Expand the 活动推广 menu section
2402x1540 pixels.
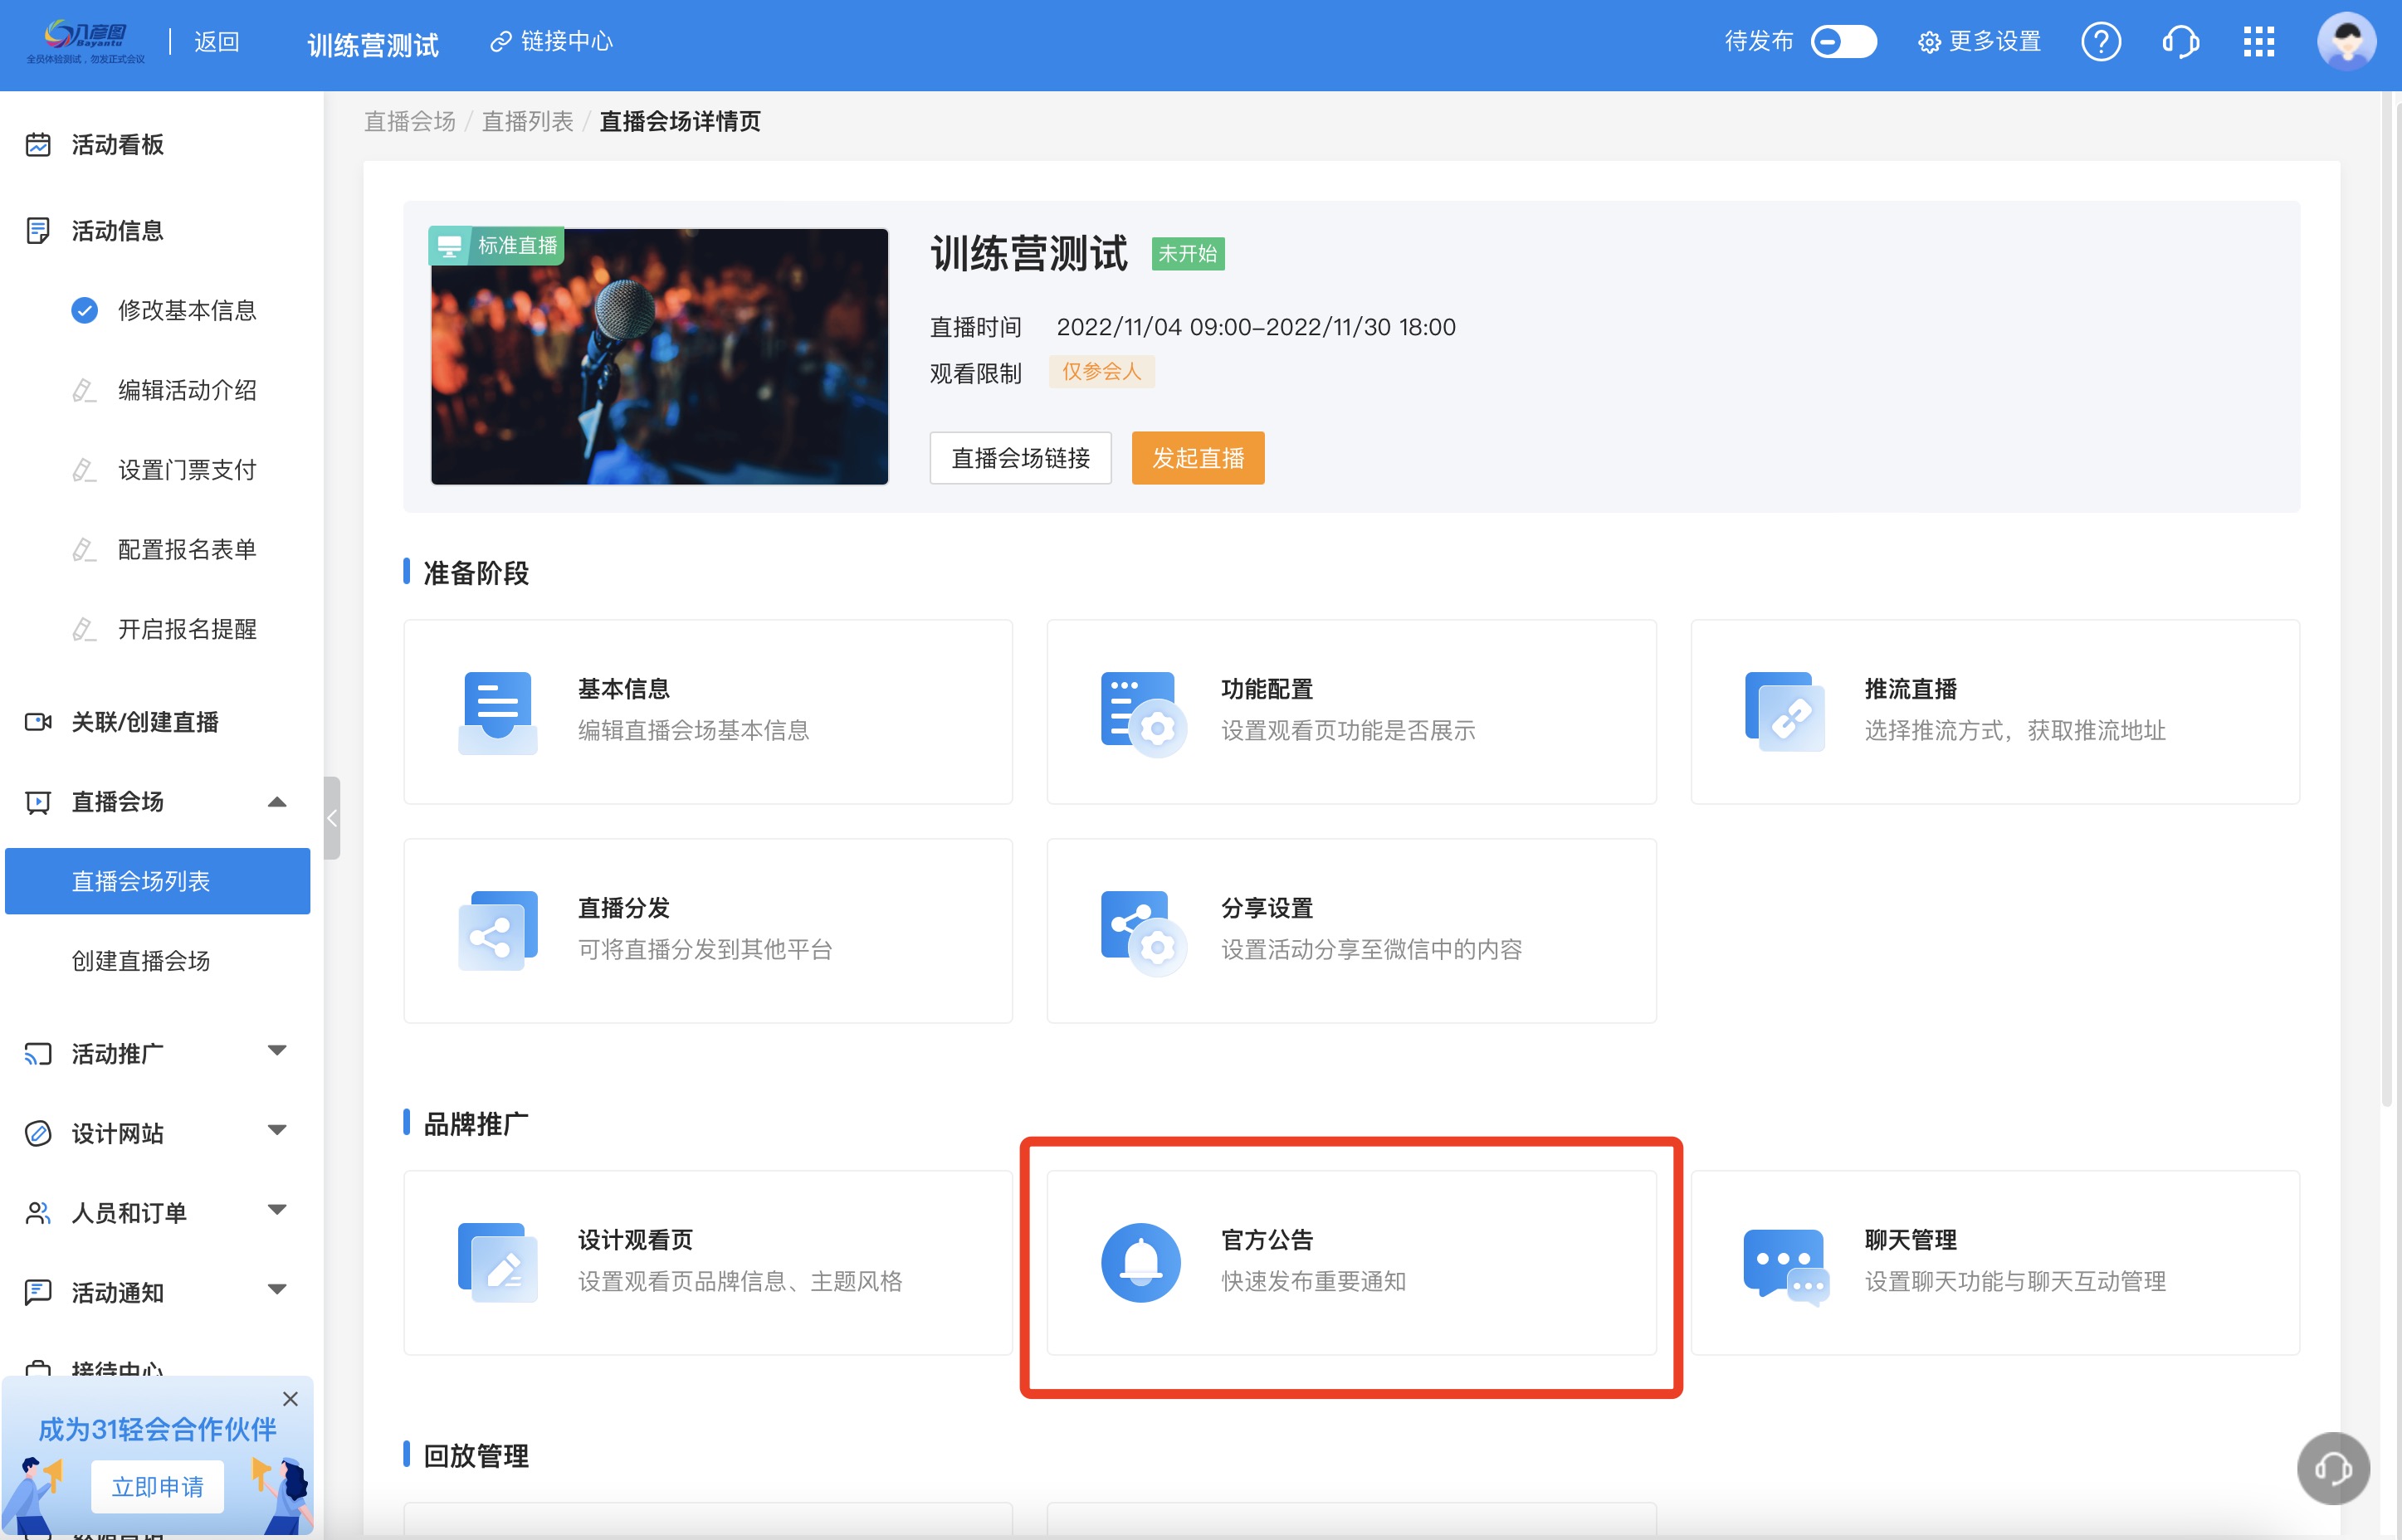click(x=277, y=1051)
